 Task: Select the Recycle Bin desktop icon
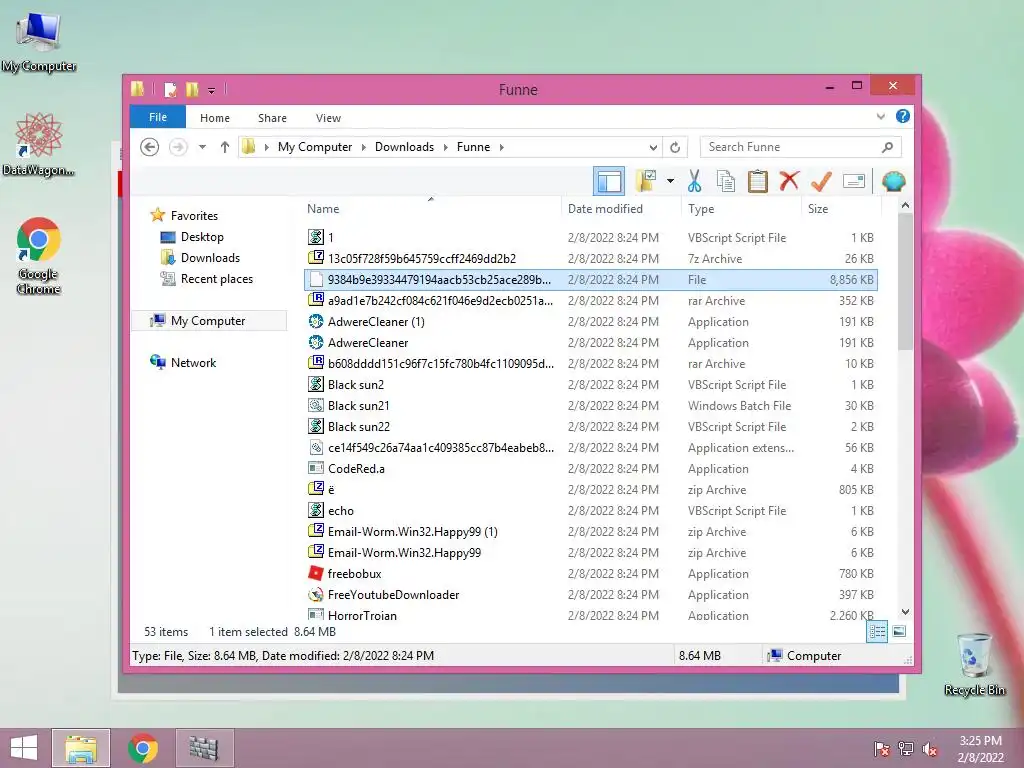(x=974, y=664)
